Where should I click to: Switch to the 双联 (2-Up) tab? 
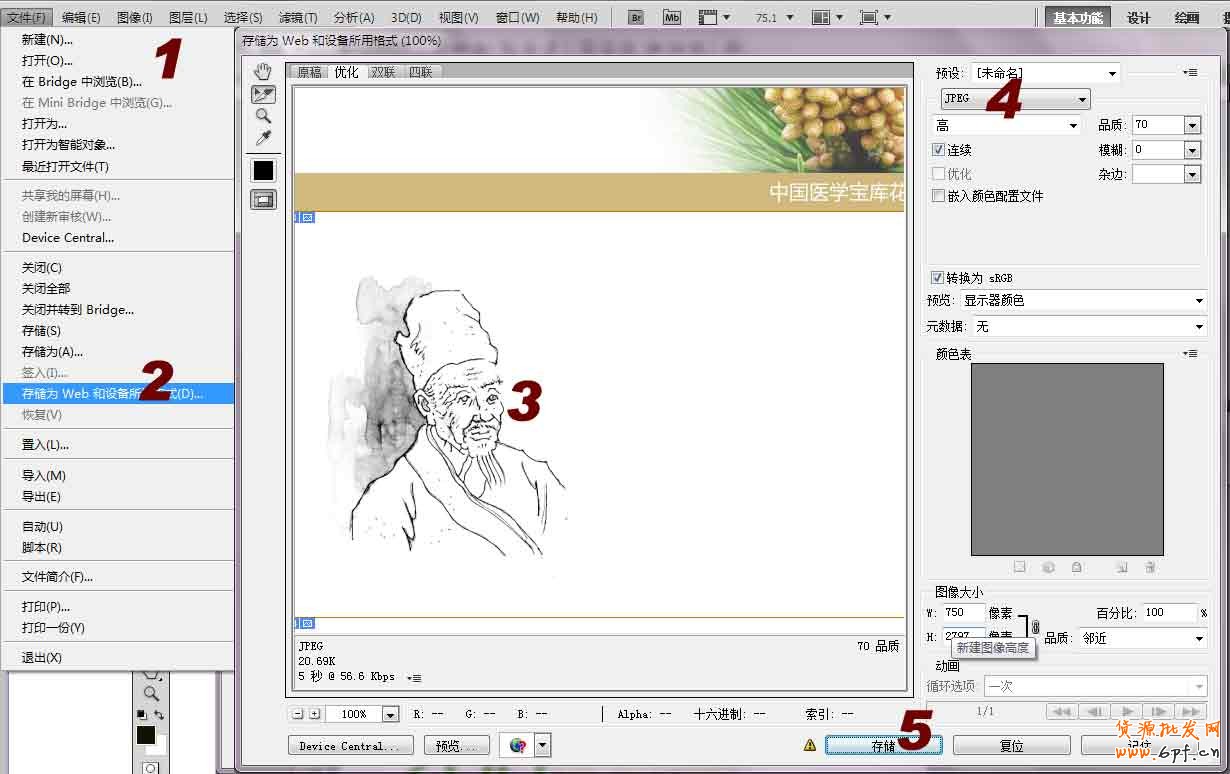click(383, 72)
